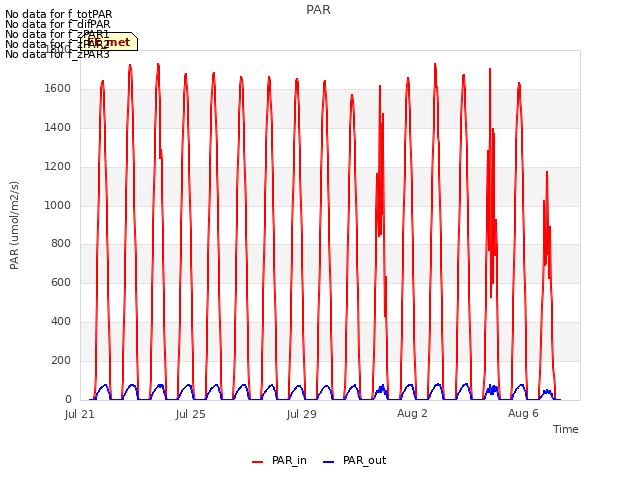This screenshot has height=480, width=640.
Task: Click the y-axis label PAR (umol/m2/s)
Action: pos(14,225)
